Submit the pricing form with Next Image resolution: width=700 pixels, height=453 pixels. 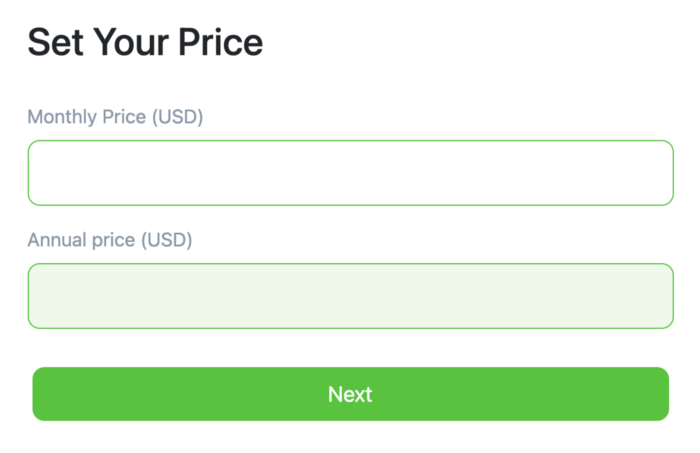pyautogui.click(x=350, y=394)
